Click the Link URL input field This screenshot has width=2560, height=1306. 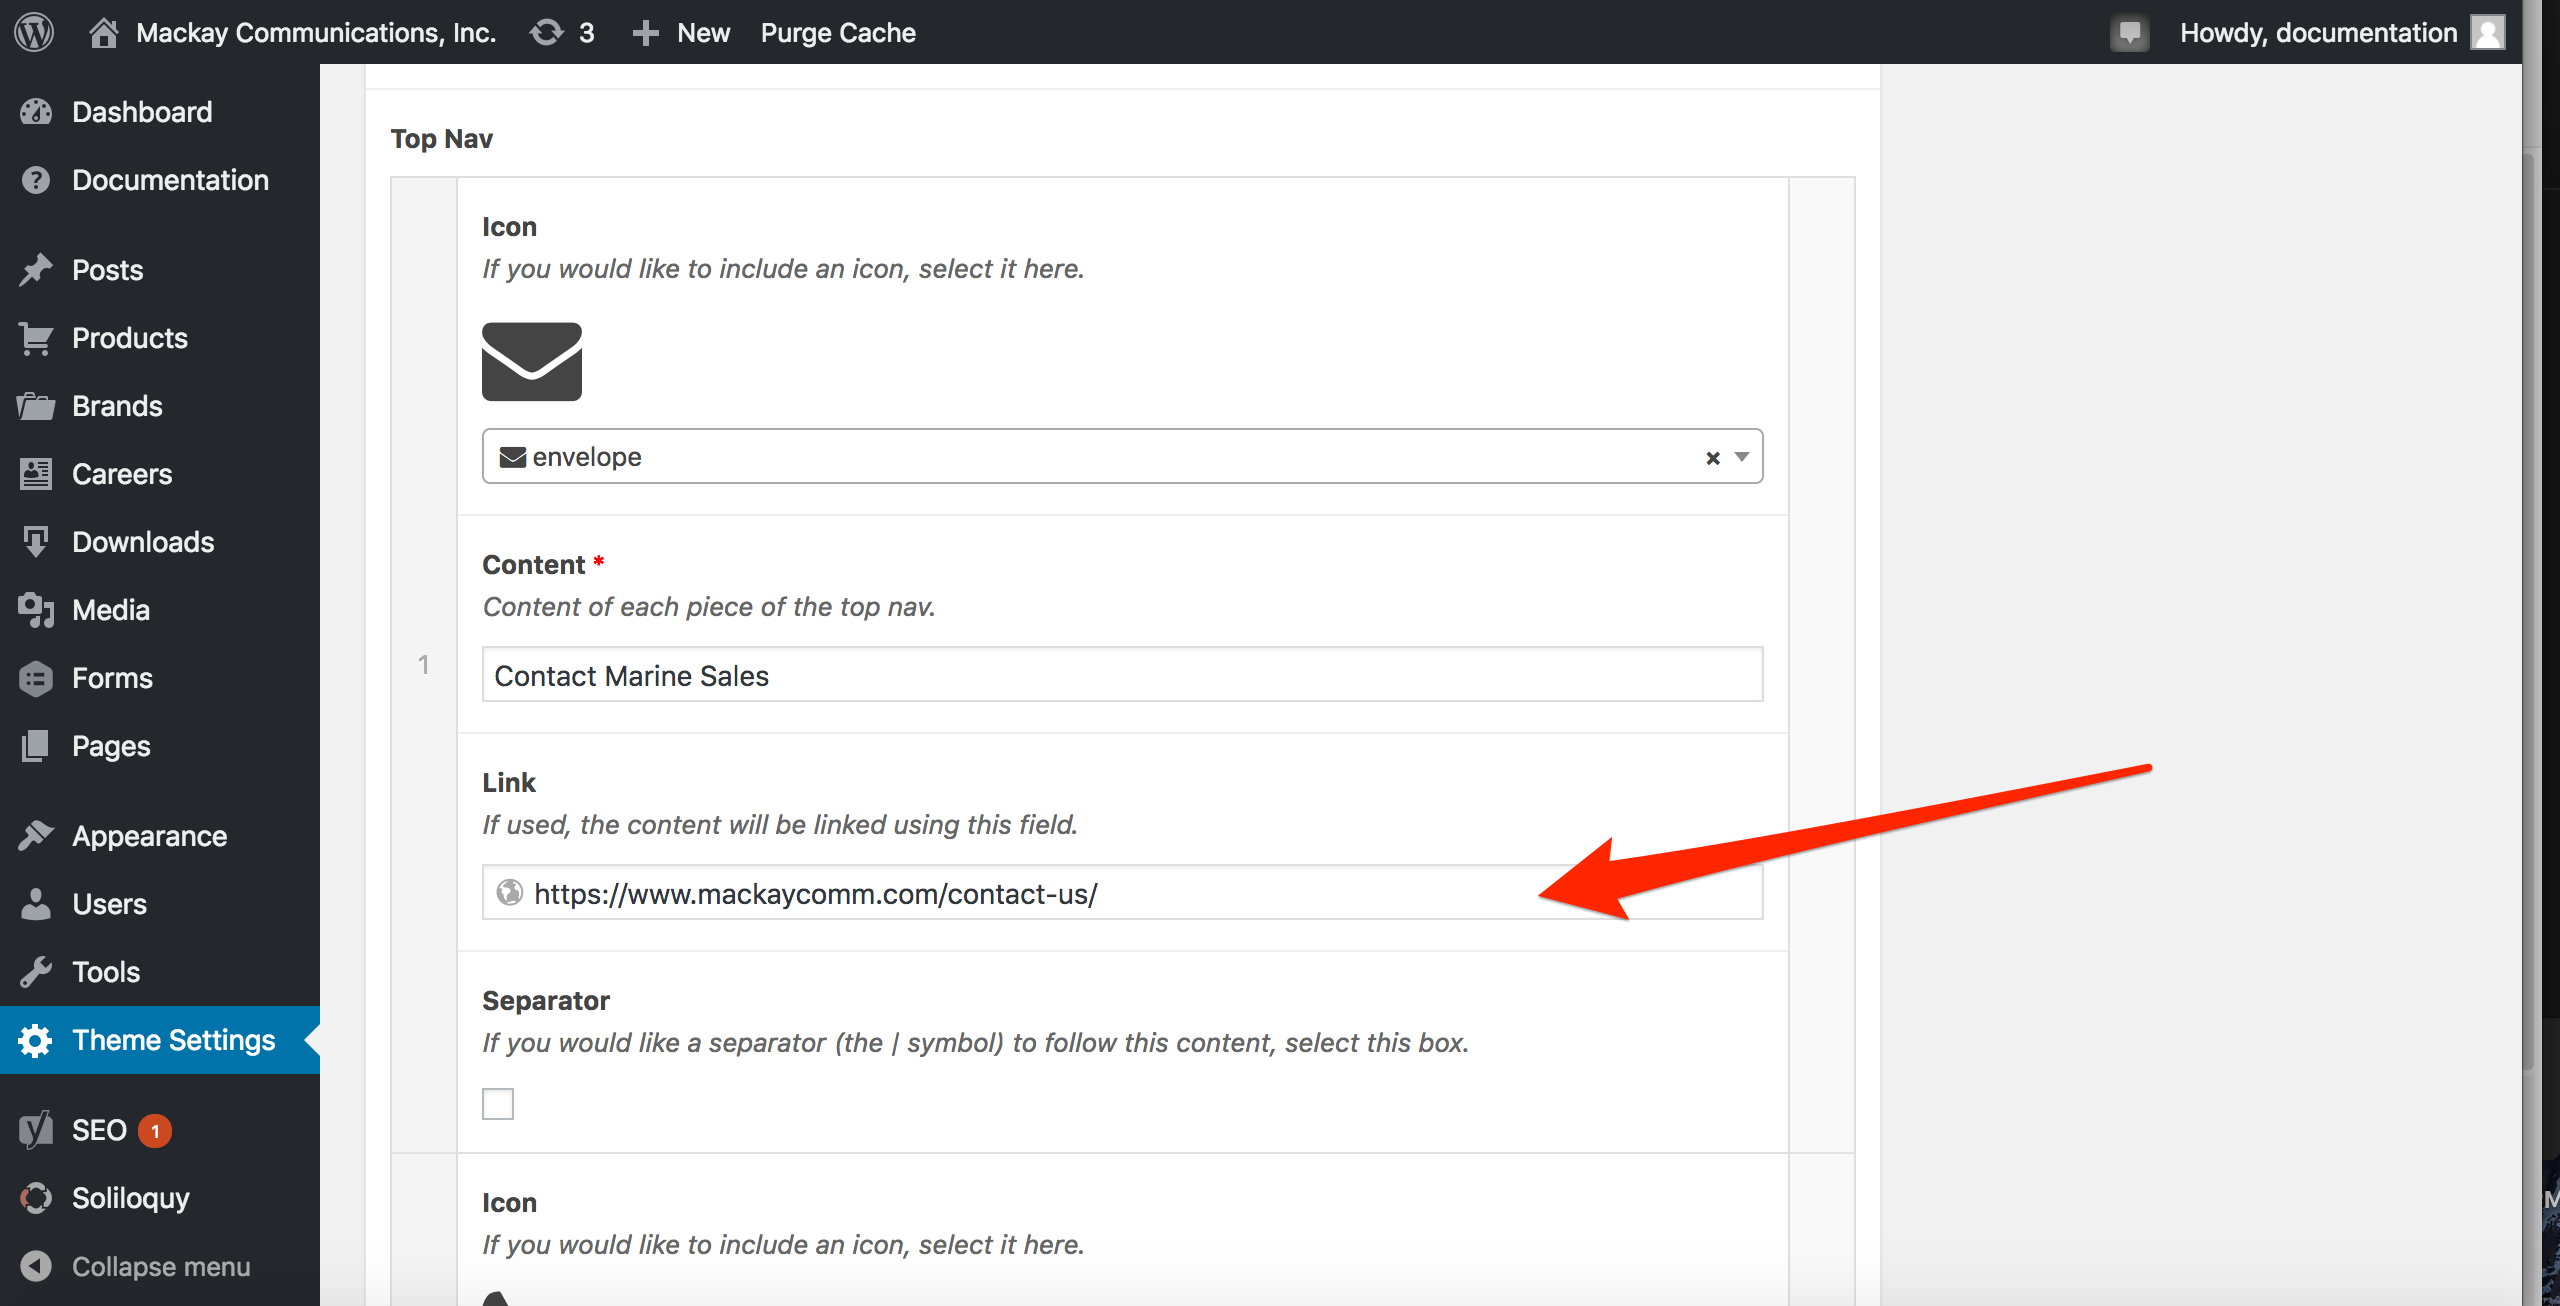pyautogui.click(x=1122, y=892)
